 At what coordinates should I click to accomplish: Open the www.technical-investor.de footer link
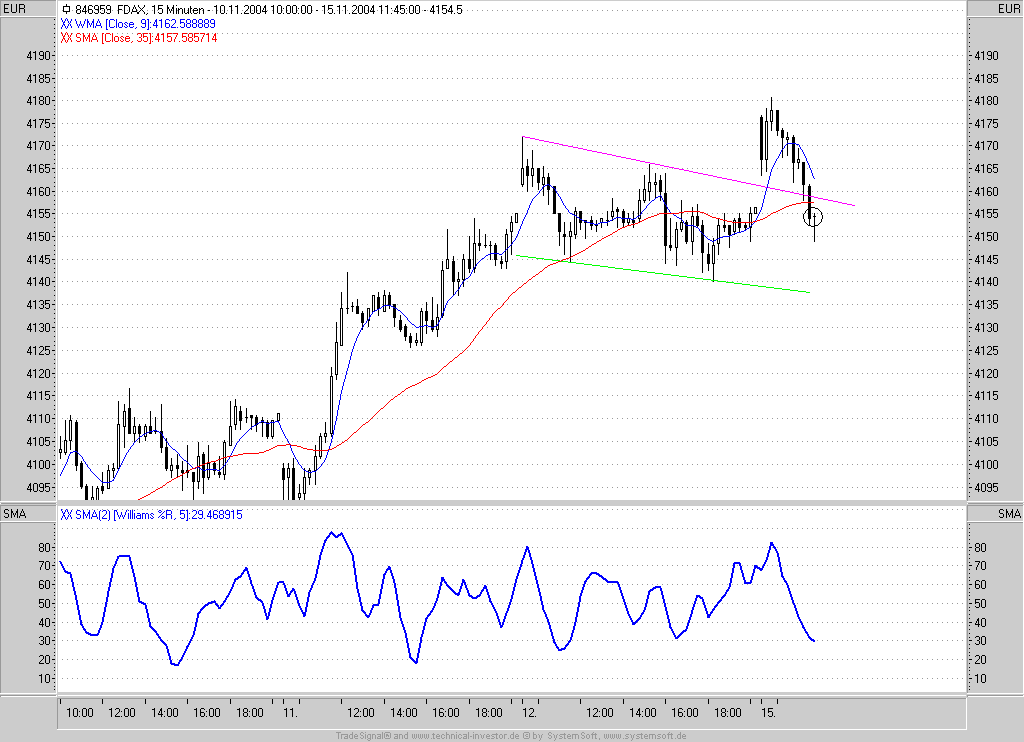(x=465, y=736)
